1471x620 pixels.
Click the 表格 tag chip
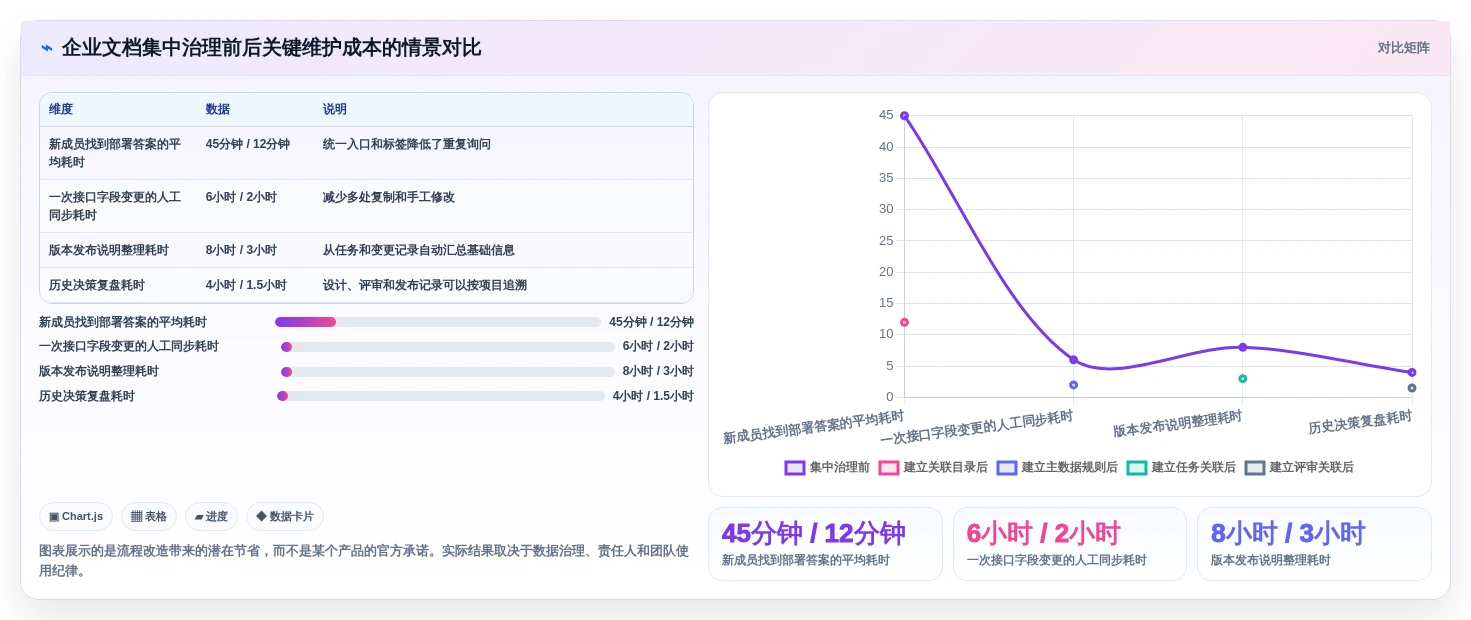point(149,516)
